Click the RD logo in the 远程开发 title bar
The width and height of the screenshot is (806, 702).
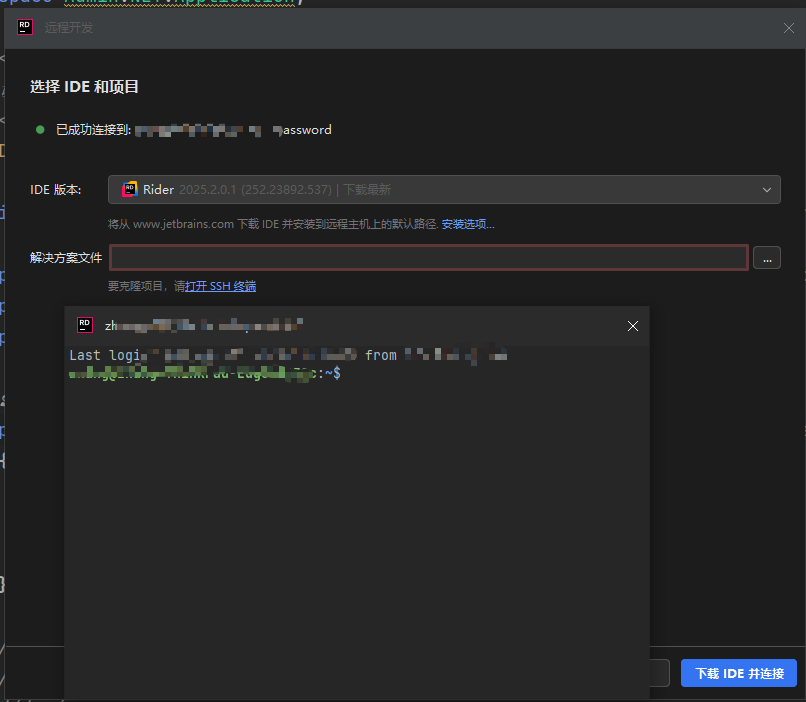tap(26, 28)
